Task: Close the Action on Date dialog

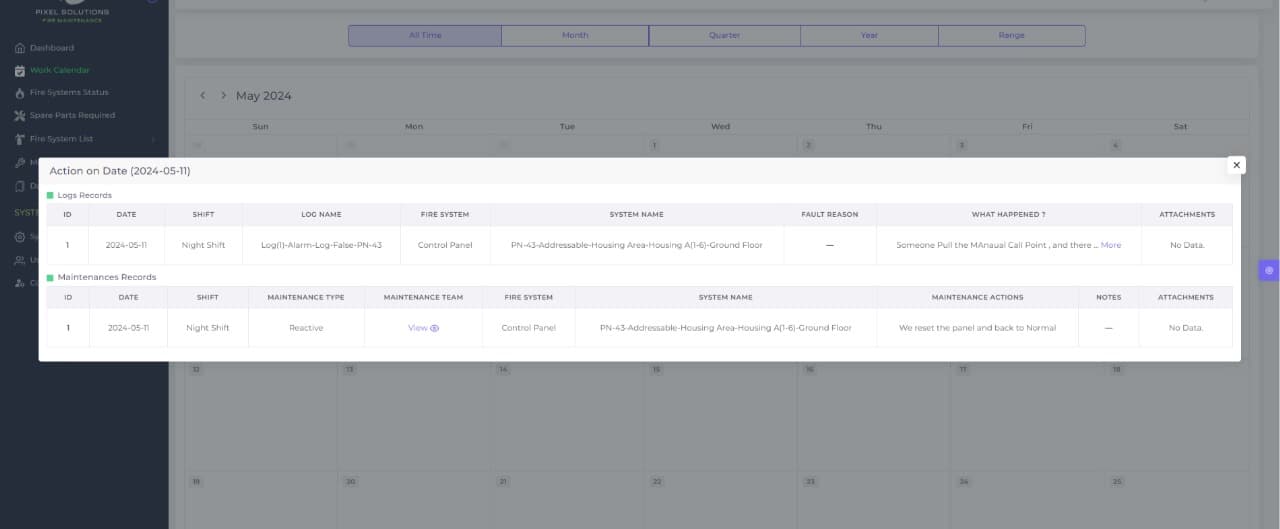Action: tap(1236, 165)
